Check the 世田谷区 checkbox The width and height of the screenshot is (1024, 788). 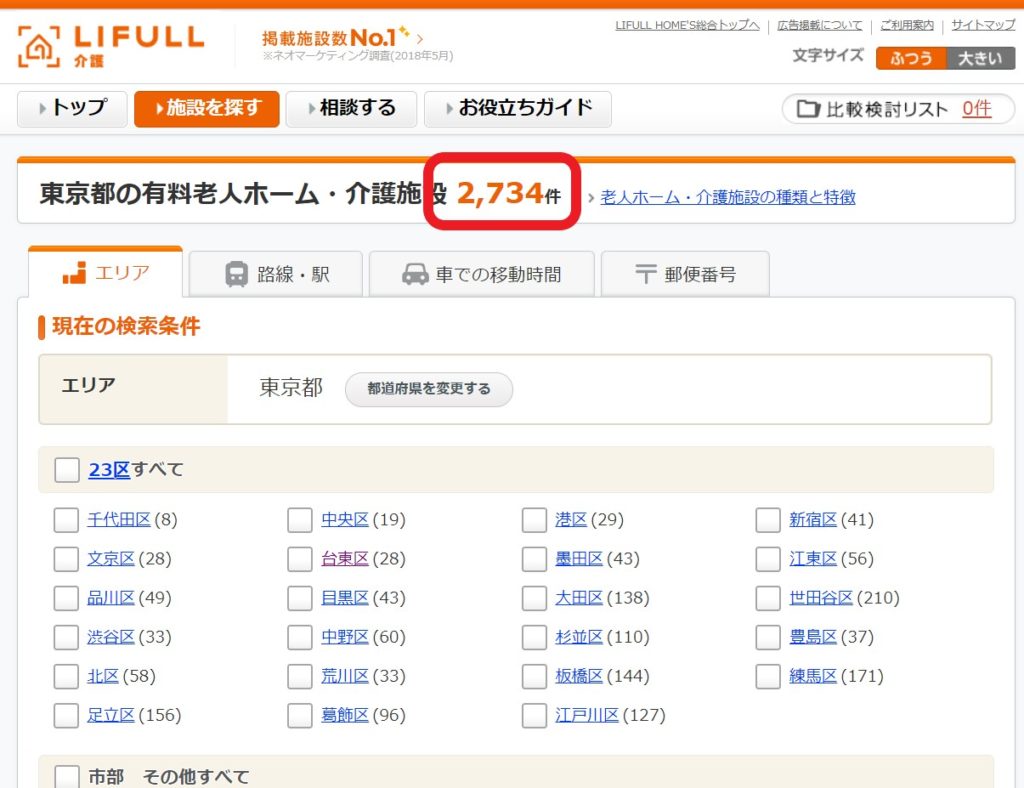pos(768,599)
